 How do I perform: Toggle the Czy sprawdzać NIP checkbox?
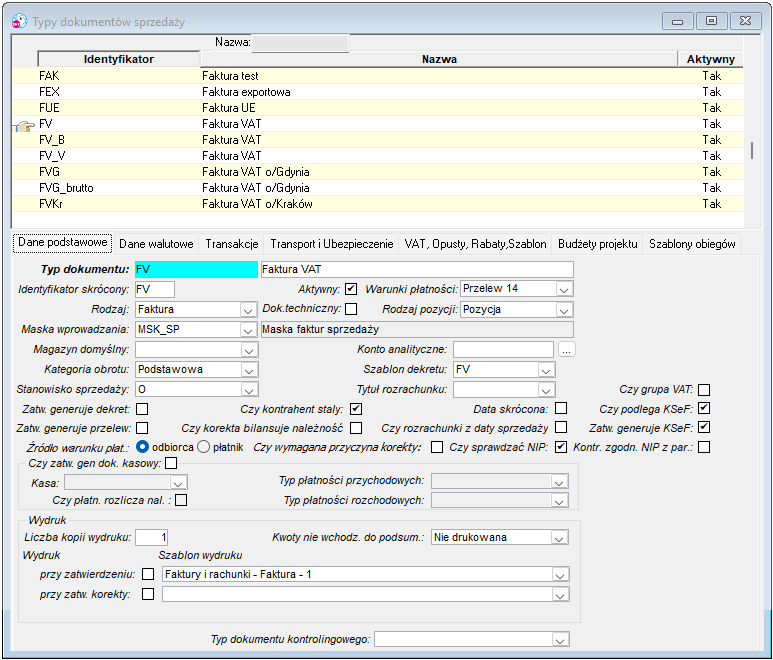(561, 447)
